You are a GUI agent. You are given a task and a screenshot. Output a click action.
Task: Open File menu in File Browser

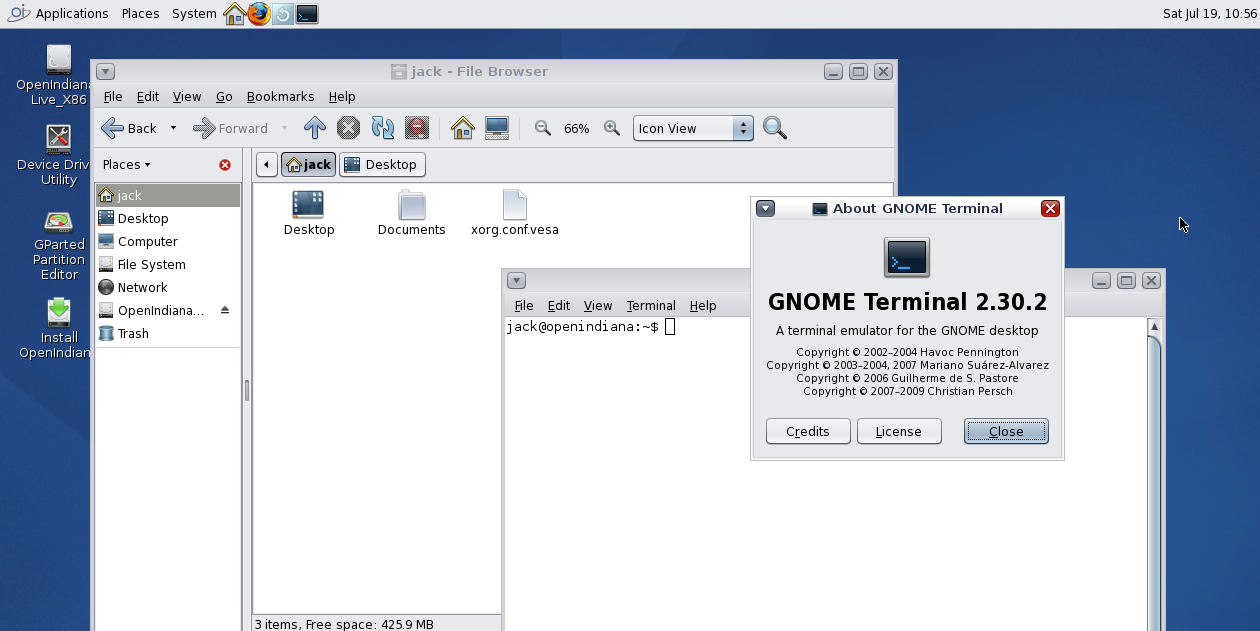point(113,97)
